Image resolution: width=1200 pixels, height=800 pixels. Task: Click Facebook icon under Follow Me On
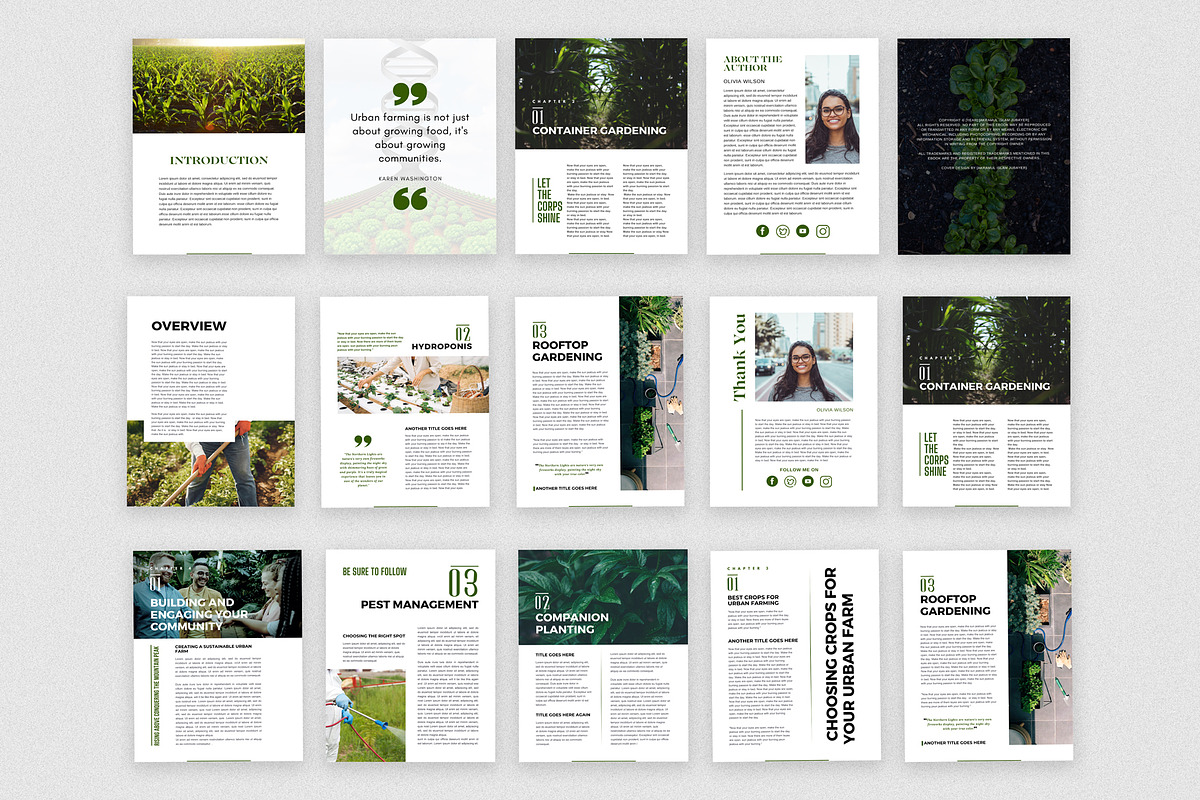(x=772, y=481)
